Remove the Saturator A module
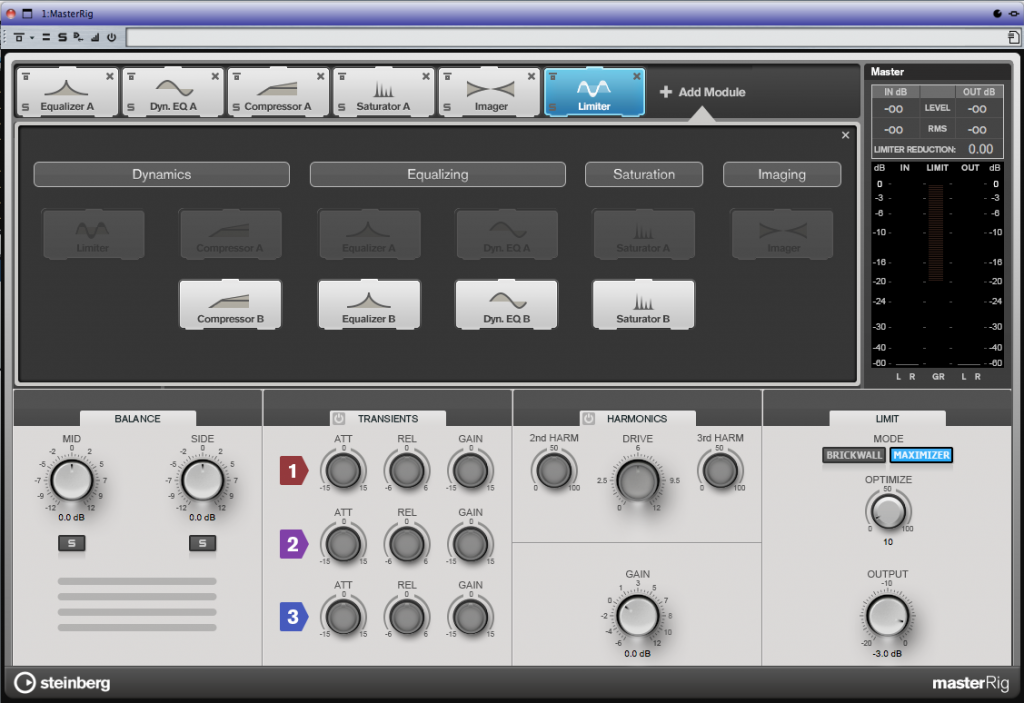1024x703 pixels. coord(426,76)
